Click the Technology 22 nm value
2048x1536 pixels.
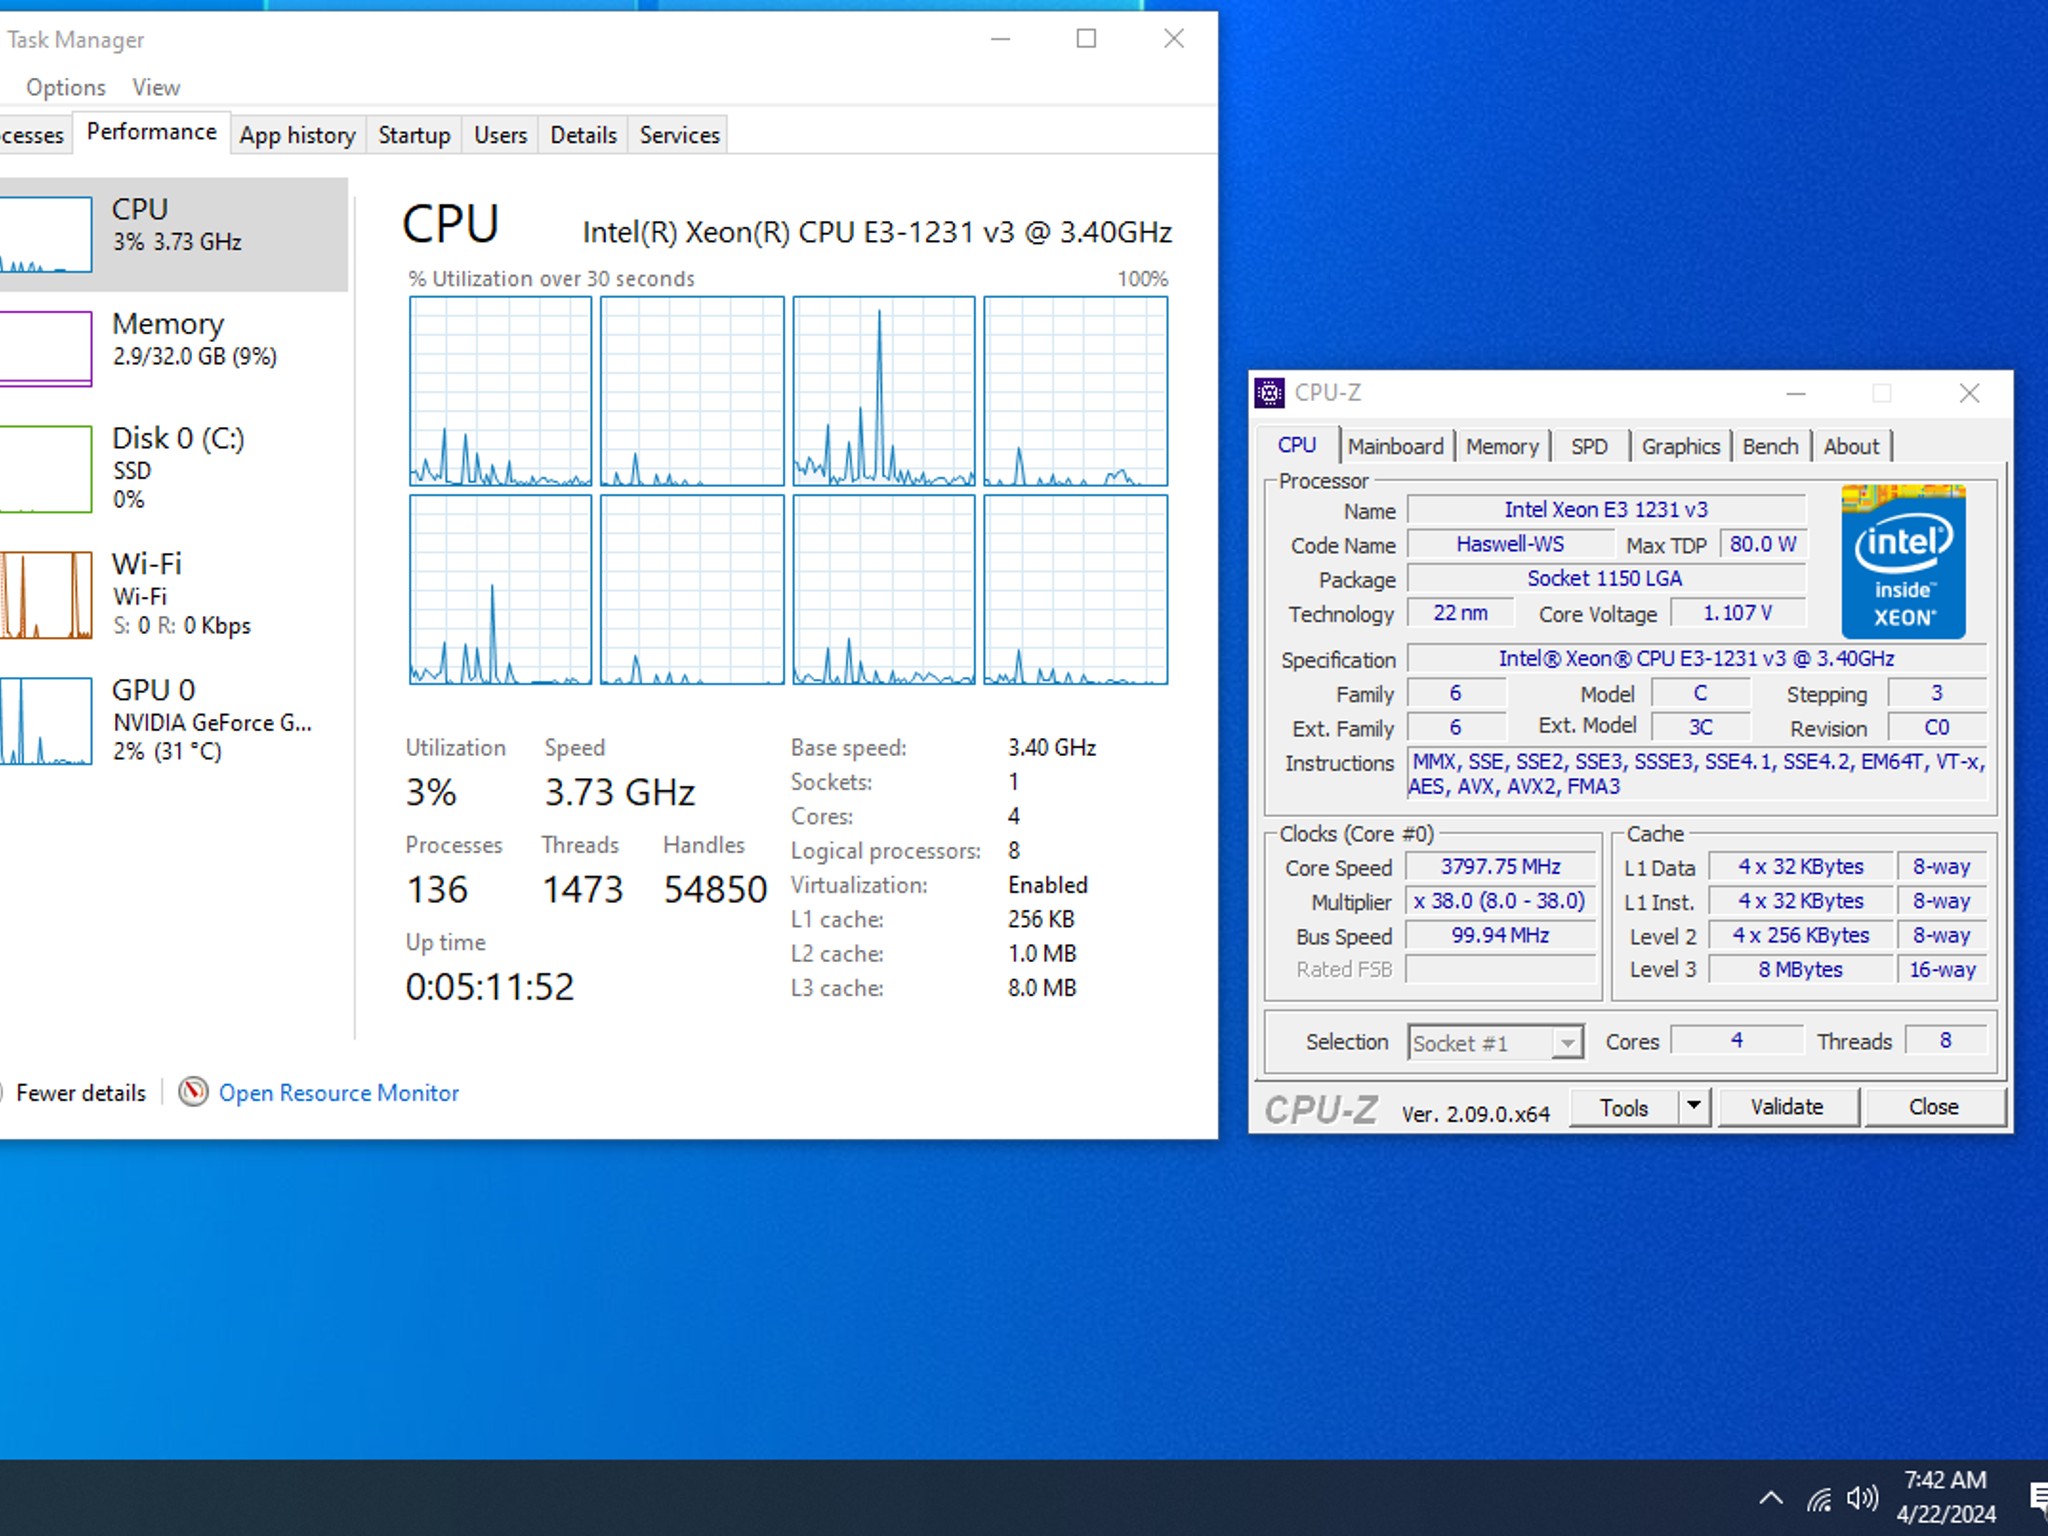tap(1460, 613)
